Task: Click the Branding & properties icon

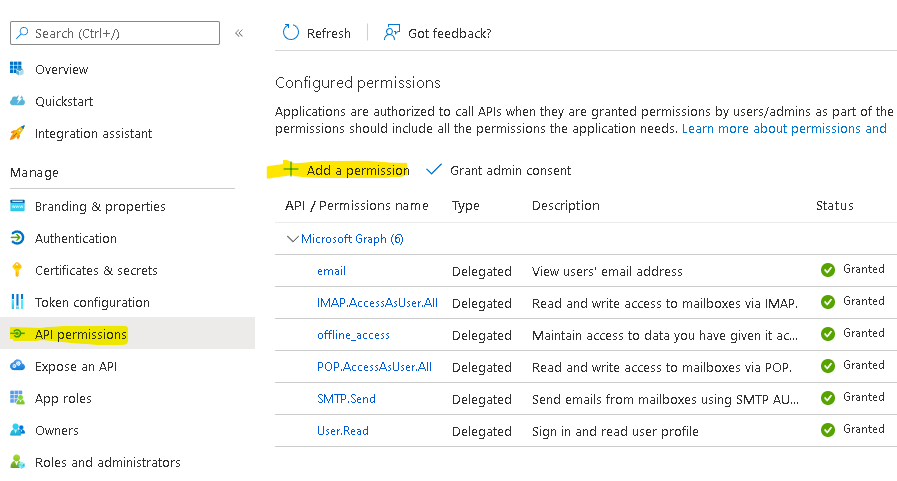Action: (x=17, y=206)
